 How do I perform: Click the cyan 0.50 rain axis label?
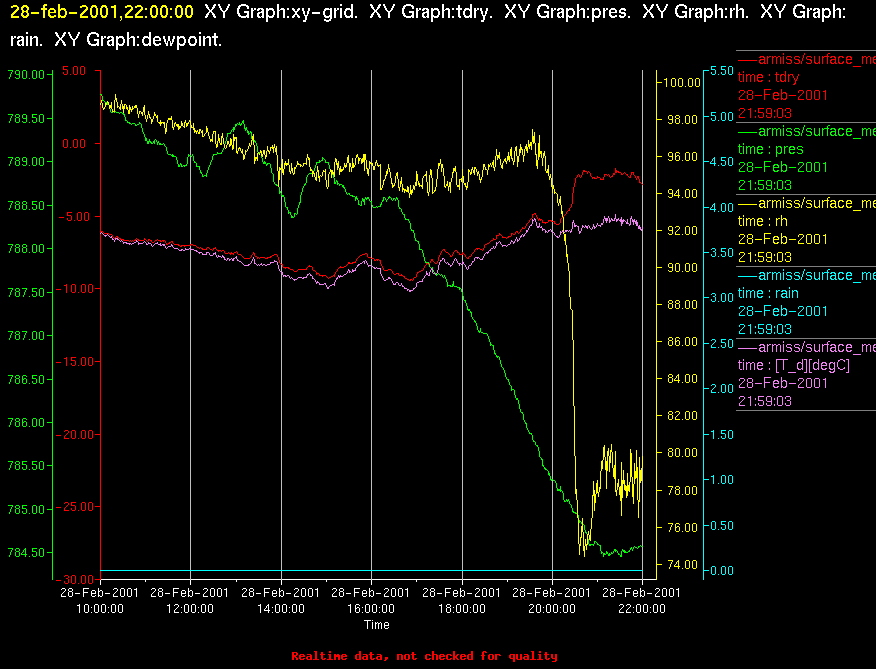[721, 525]
